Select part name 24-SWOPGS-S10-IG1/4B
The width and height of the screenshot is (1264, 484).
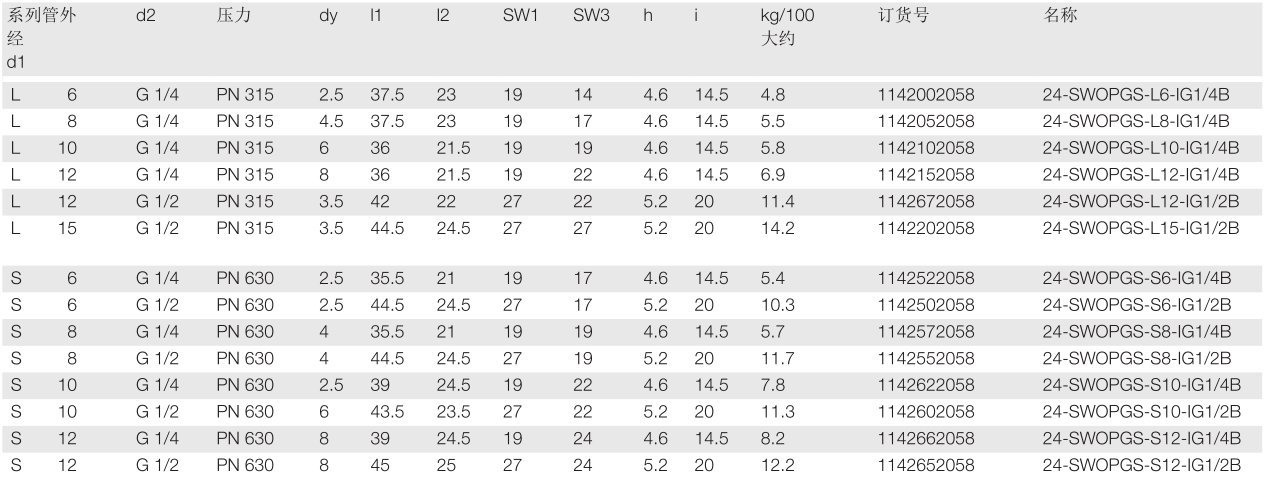click(1140, 385)
